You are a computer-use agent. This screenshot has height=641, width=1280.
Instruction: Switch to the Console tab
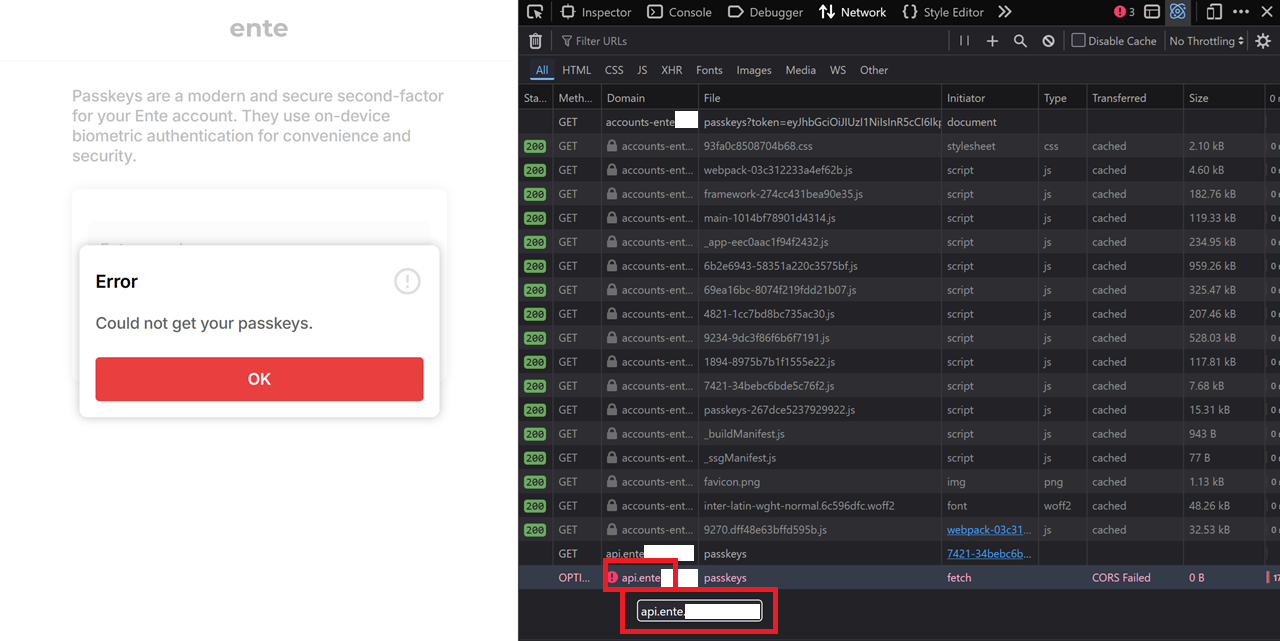(x=680, y=12)
